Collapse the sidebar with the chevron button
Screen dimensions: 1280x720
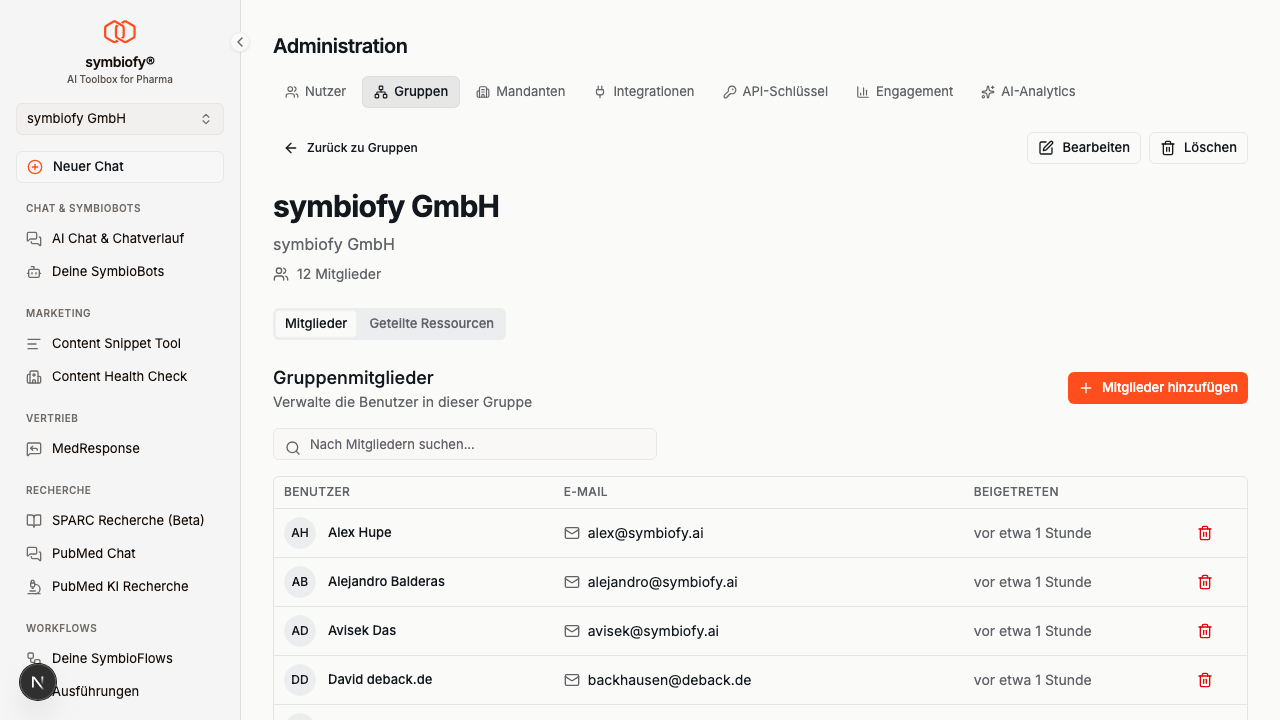(x=240, y=42)
